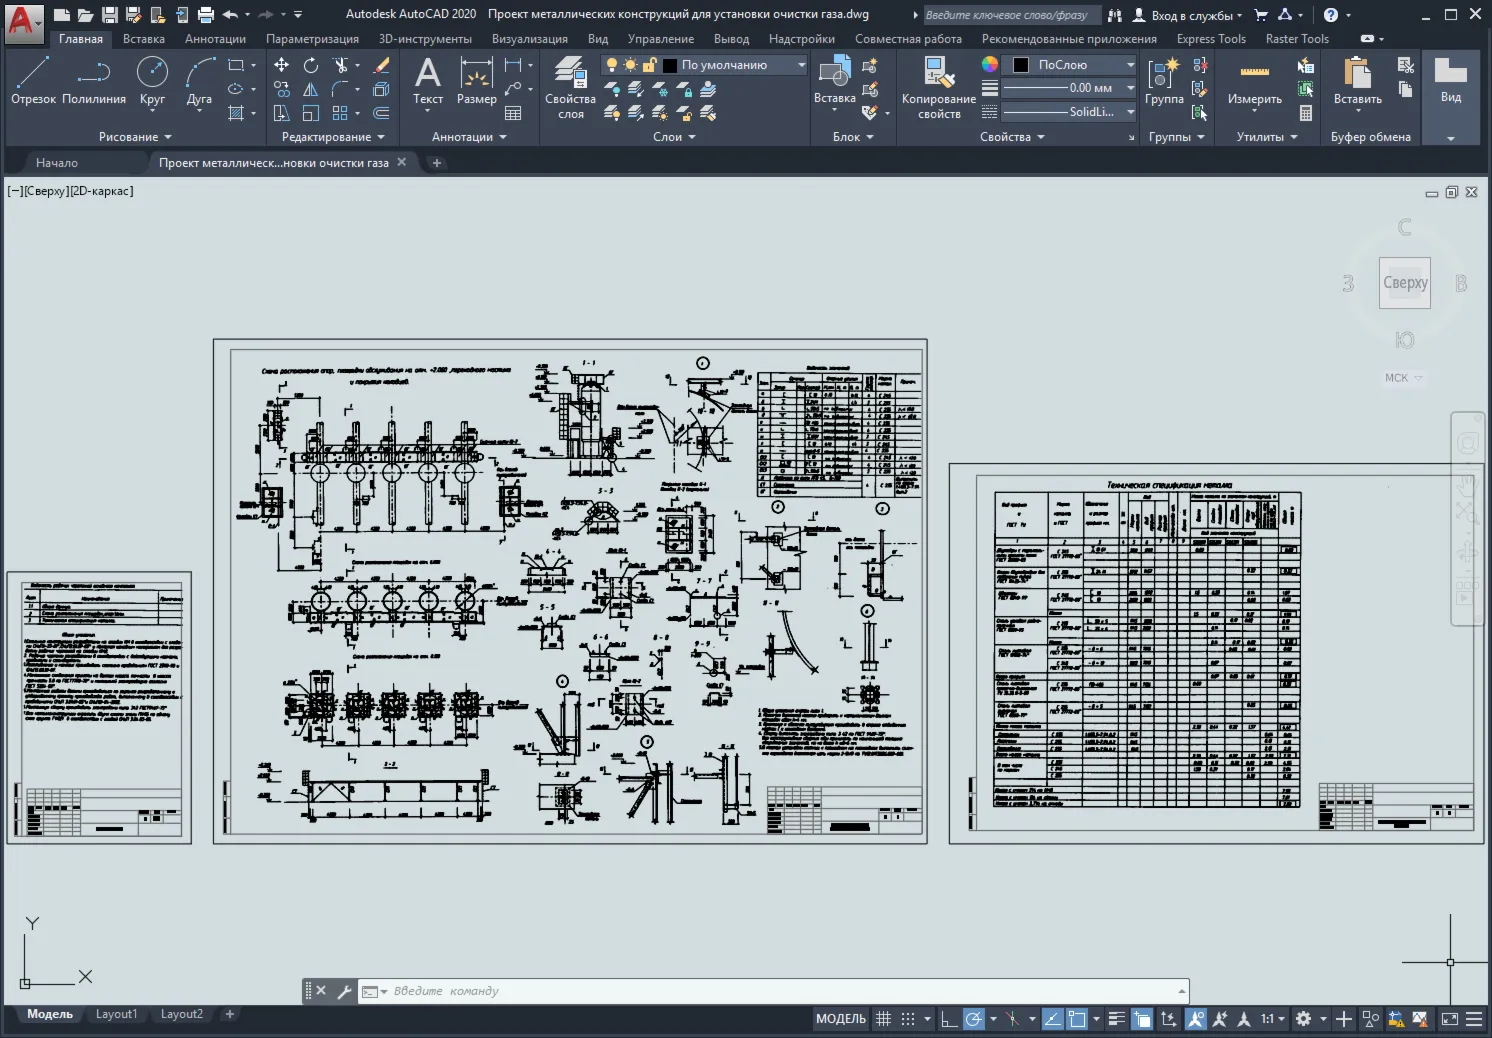
Task: Select the Круг circle tool
Action: pos(152,80)
